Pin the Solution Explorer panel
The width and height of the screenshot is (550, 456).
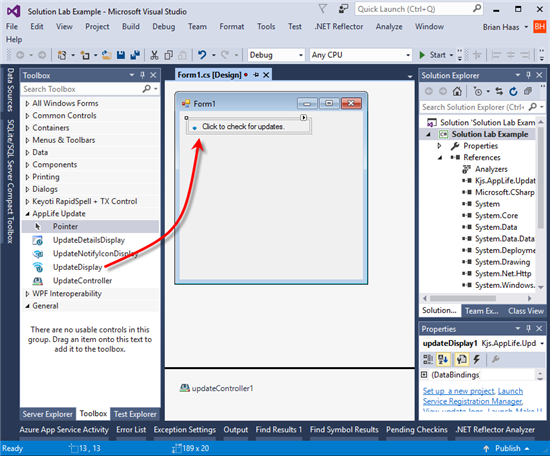tap(528, 75)
